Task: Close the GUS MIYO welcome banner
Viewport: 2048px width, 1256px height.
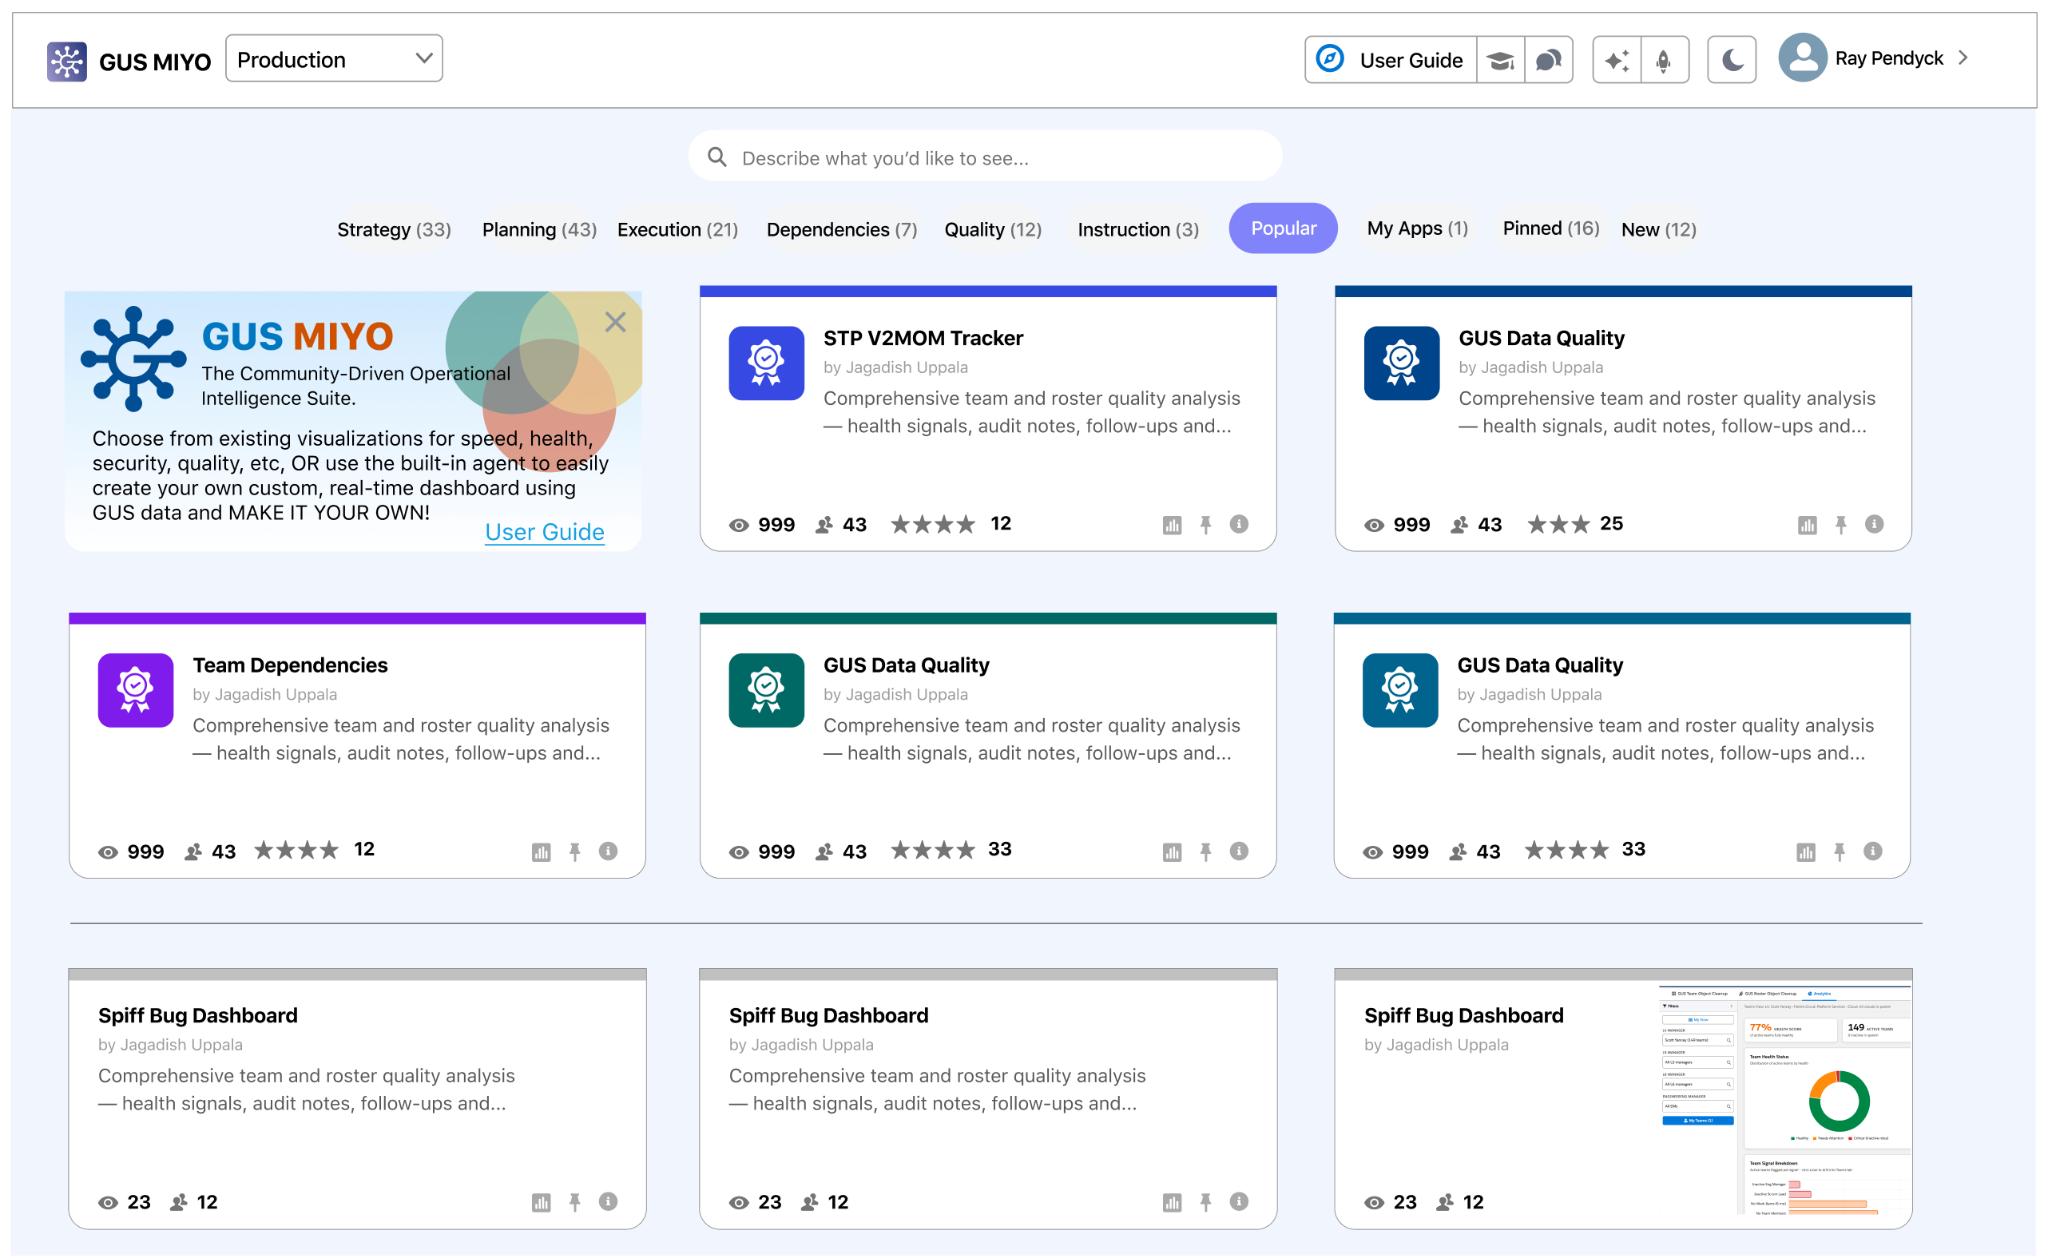Action: pos(615,322)
